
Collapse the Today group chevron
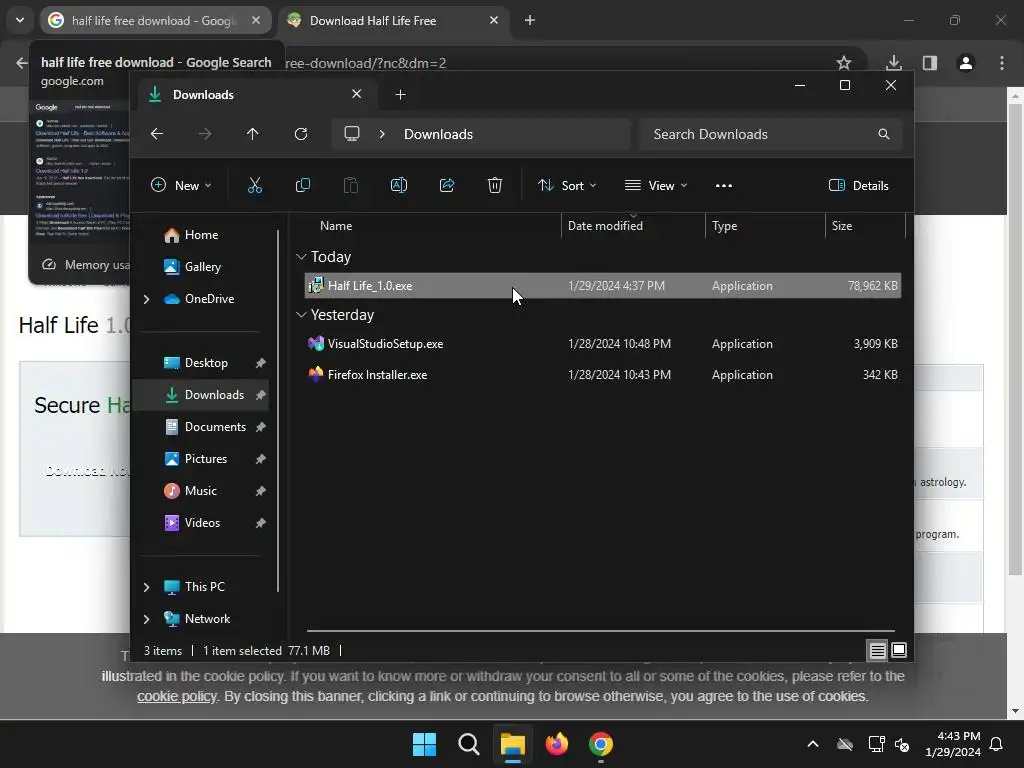pyautogui.click(x=301, y=257)
